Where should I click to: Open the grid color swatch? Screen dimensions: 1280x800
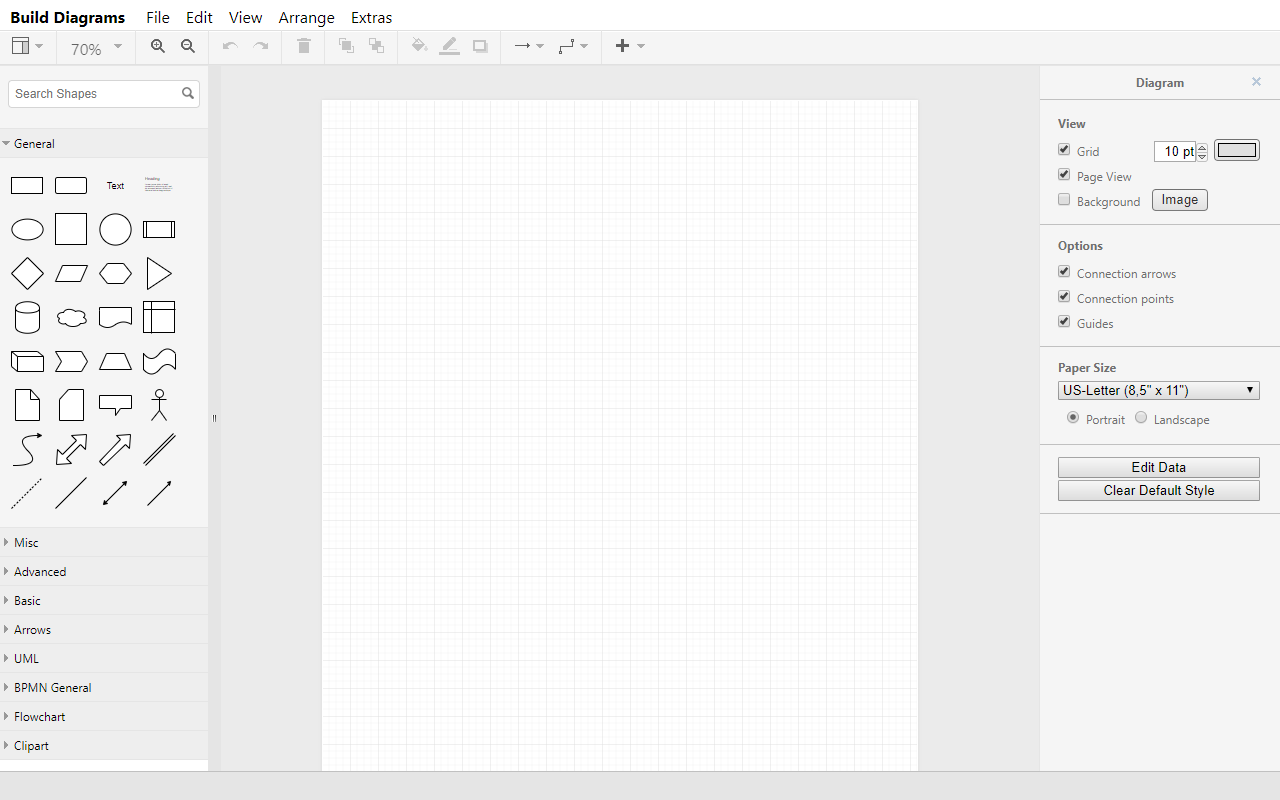point(1237,151)
